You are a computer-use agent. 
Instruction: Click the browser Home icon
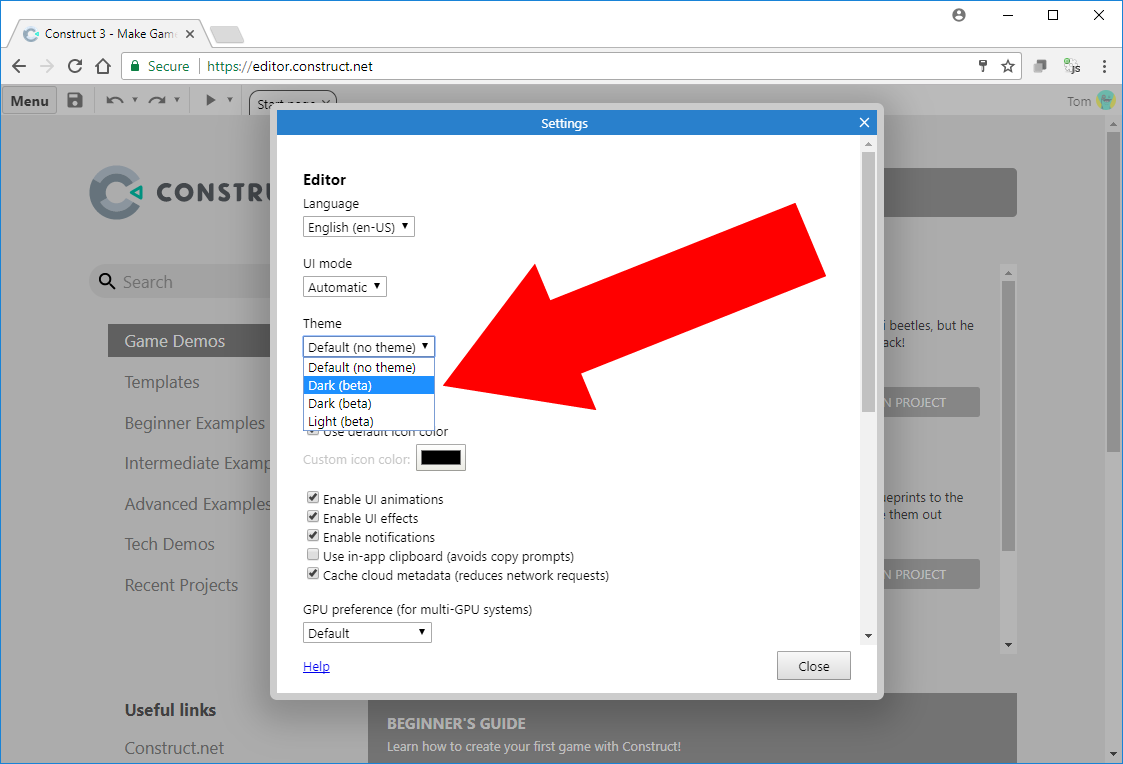(x=103, y=66)
